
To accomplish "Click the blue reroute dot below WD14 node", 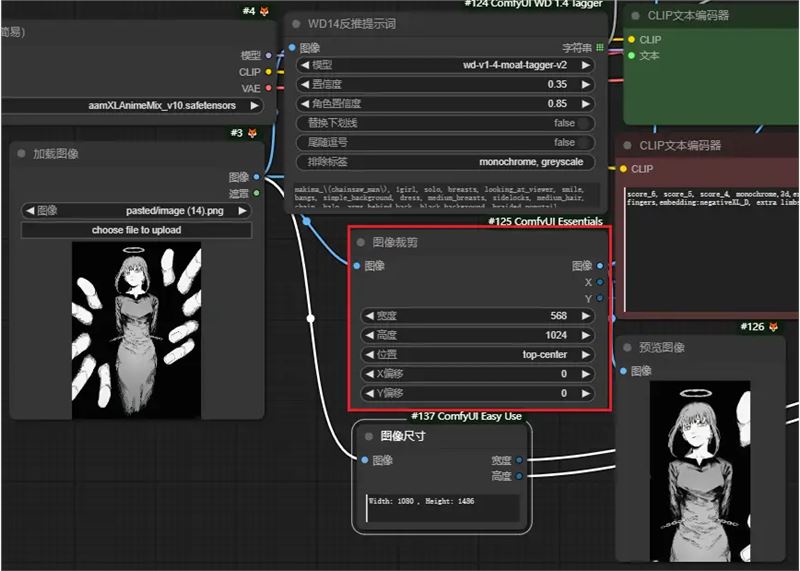I will [x=306, y=221].
